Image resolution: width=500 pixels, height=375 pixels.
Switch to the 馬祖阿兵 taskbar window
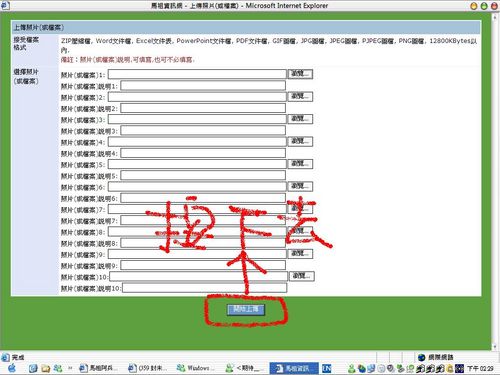[x=99, y=368]
